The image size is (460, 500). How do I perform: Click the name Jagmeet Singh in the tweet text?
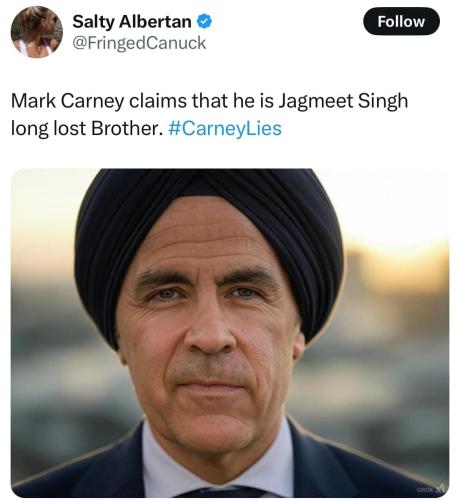click(343, 101)
